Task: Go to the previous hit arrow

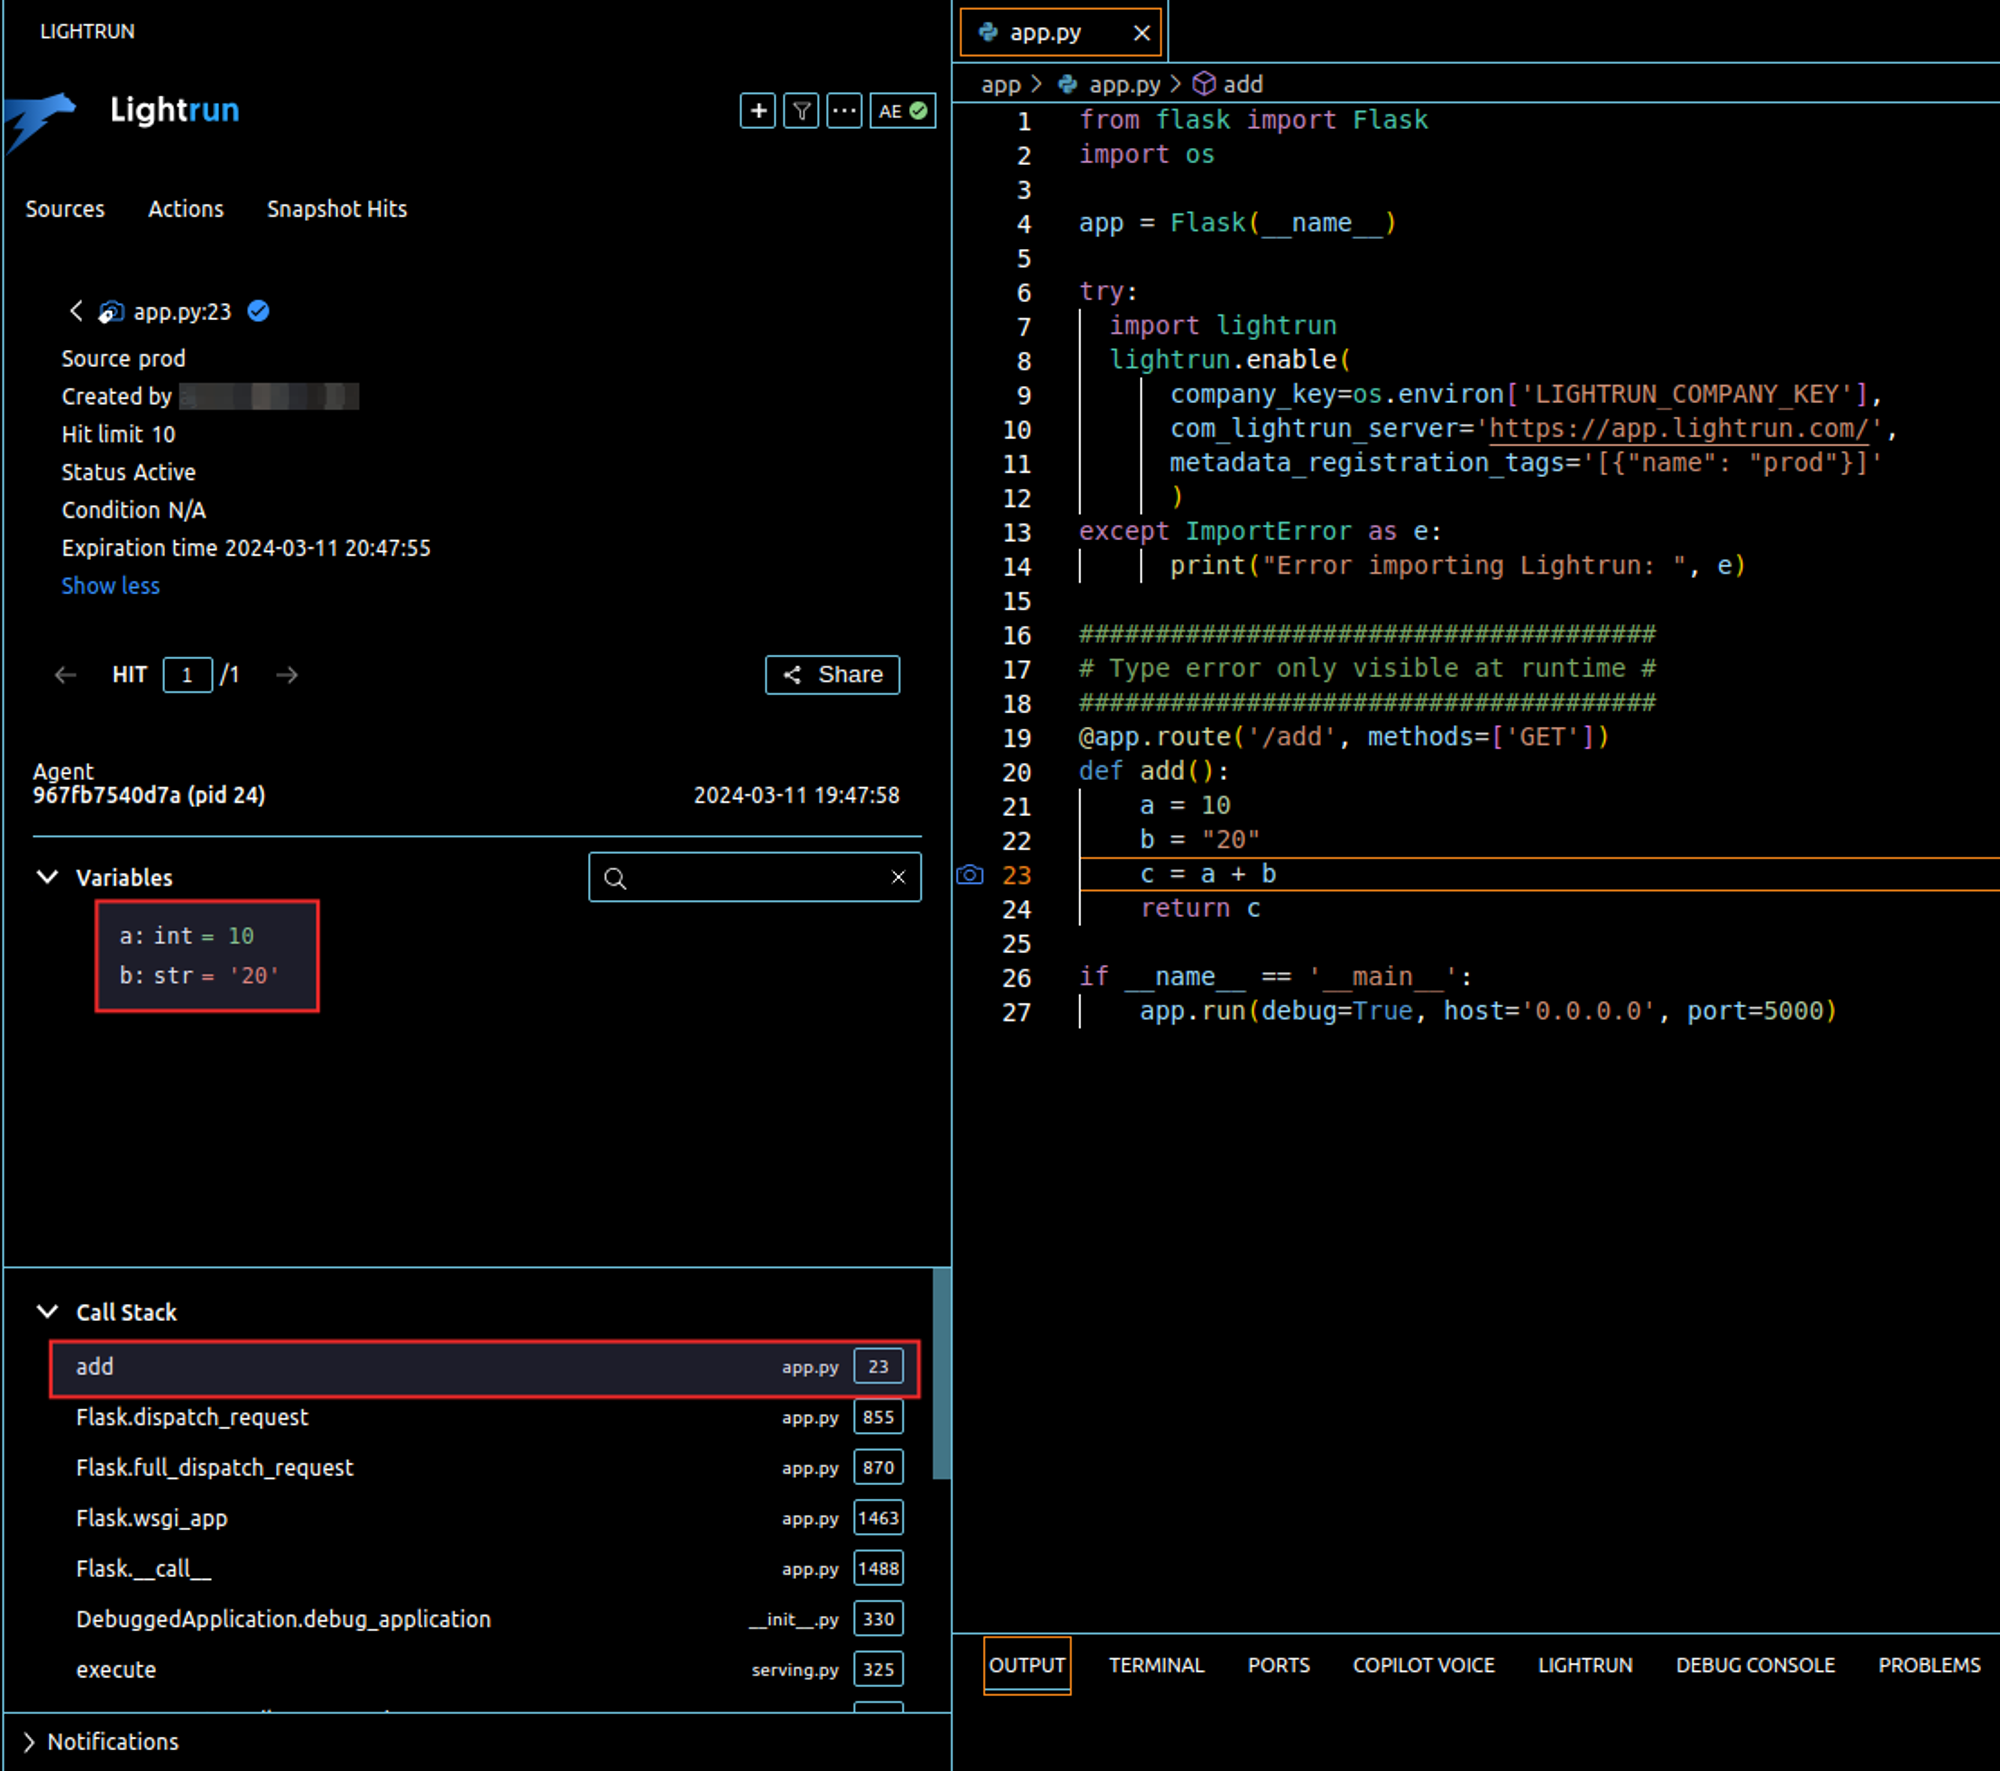Action: (x=66, y=675)
